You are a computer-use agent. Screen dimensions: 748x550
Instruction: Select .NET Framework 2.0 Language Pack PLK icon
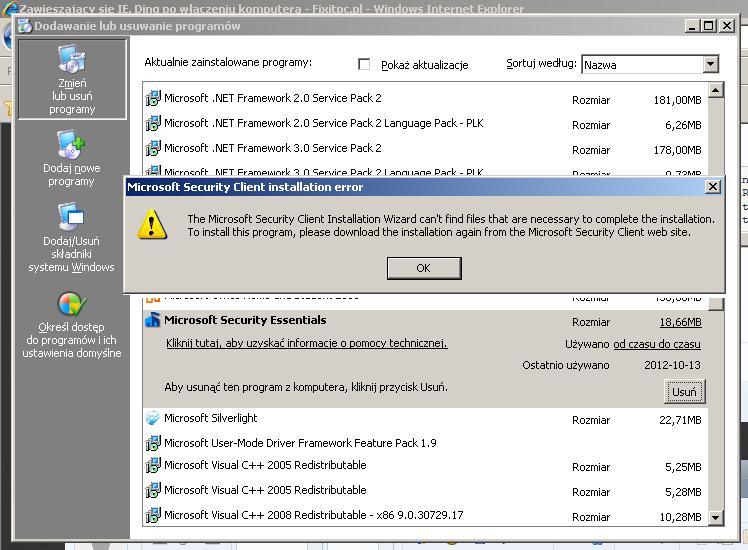click(153, 123)
